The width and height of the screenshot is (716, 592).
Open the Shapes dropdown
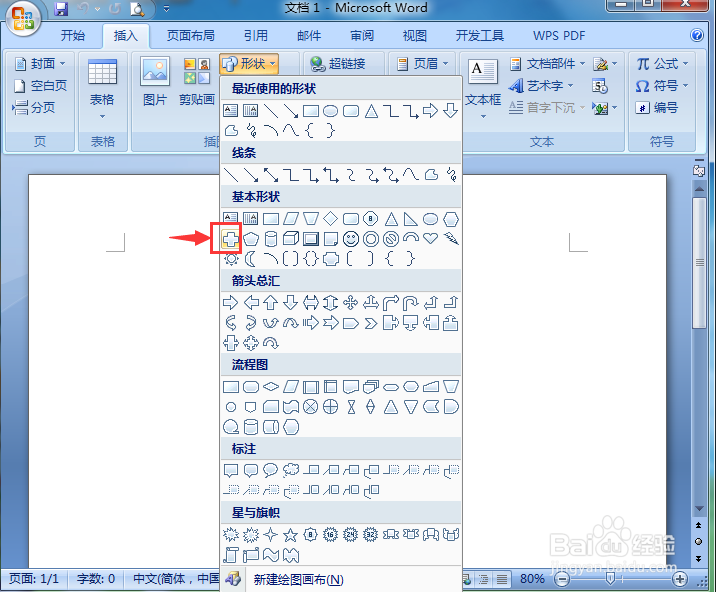point(249,63)
